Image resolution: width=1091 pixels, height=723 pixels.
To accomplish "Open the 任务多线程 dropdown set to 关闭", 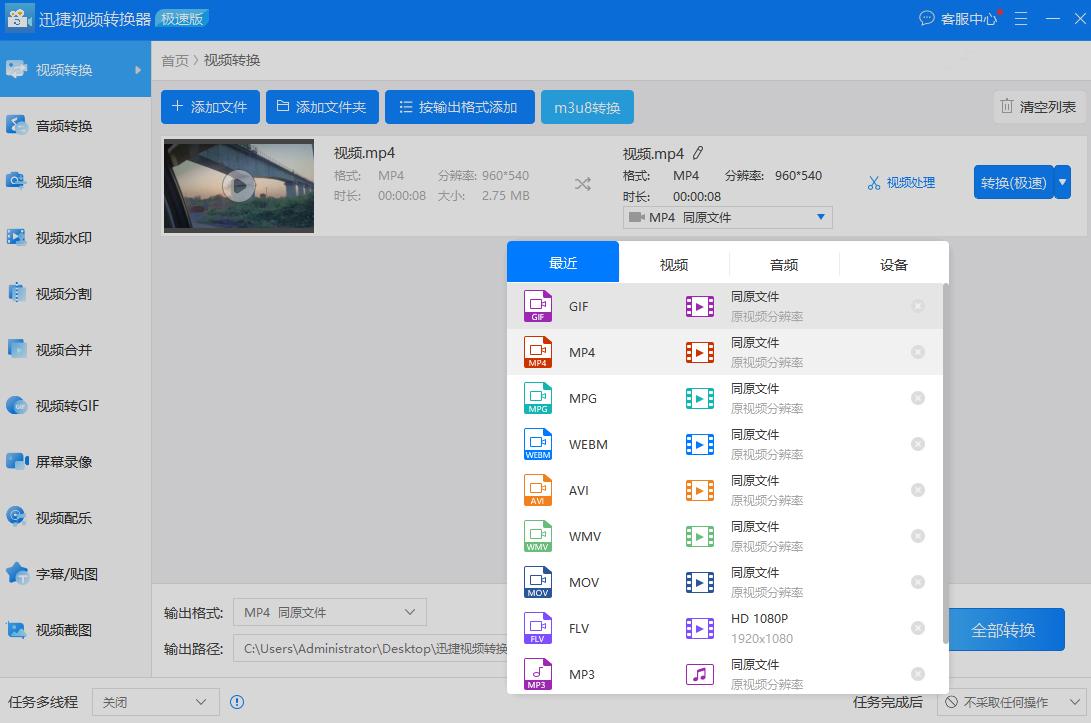I will pos(155,702).
